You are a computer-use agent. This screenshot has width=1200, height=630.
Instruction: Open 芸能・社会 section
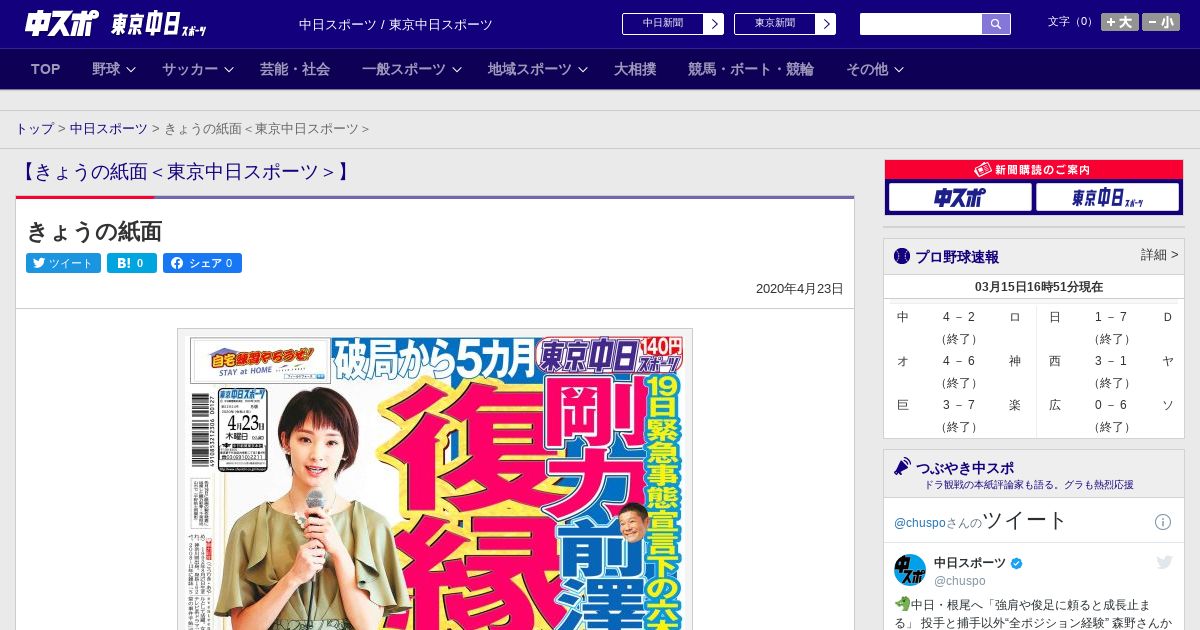(295, 69)
